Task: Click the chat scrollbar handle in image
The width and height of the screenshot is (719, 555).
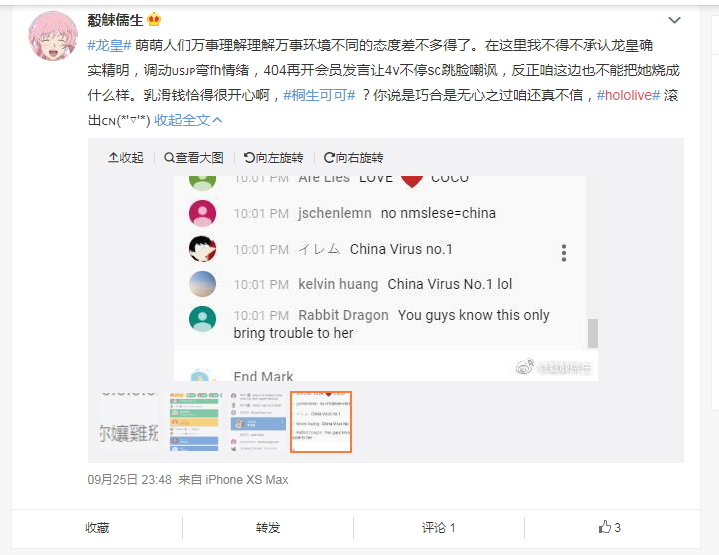Action: pos(593,333)
